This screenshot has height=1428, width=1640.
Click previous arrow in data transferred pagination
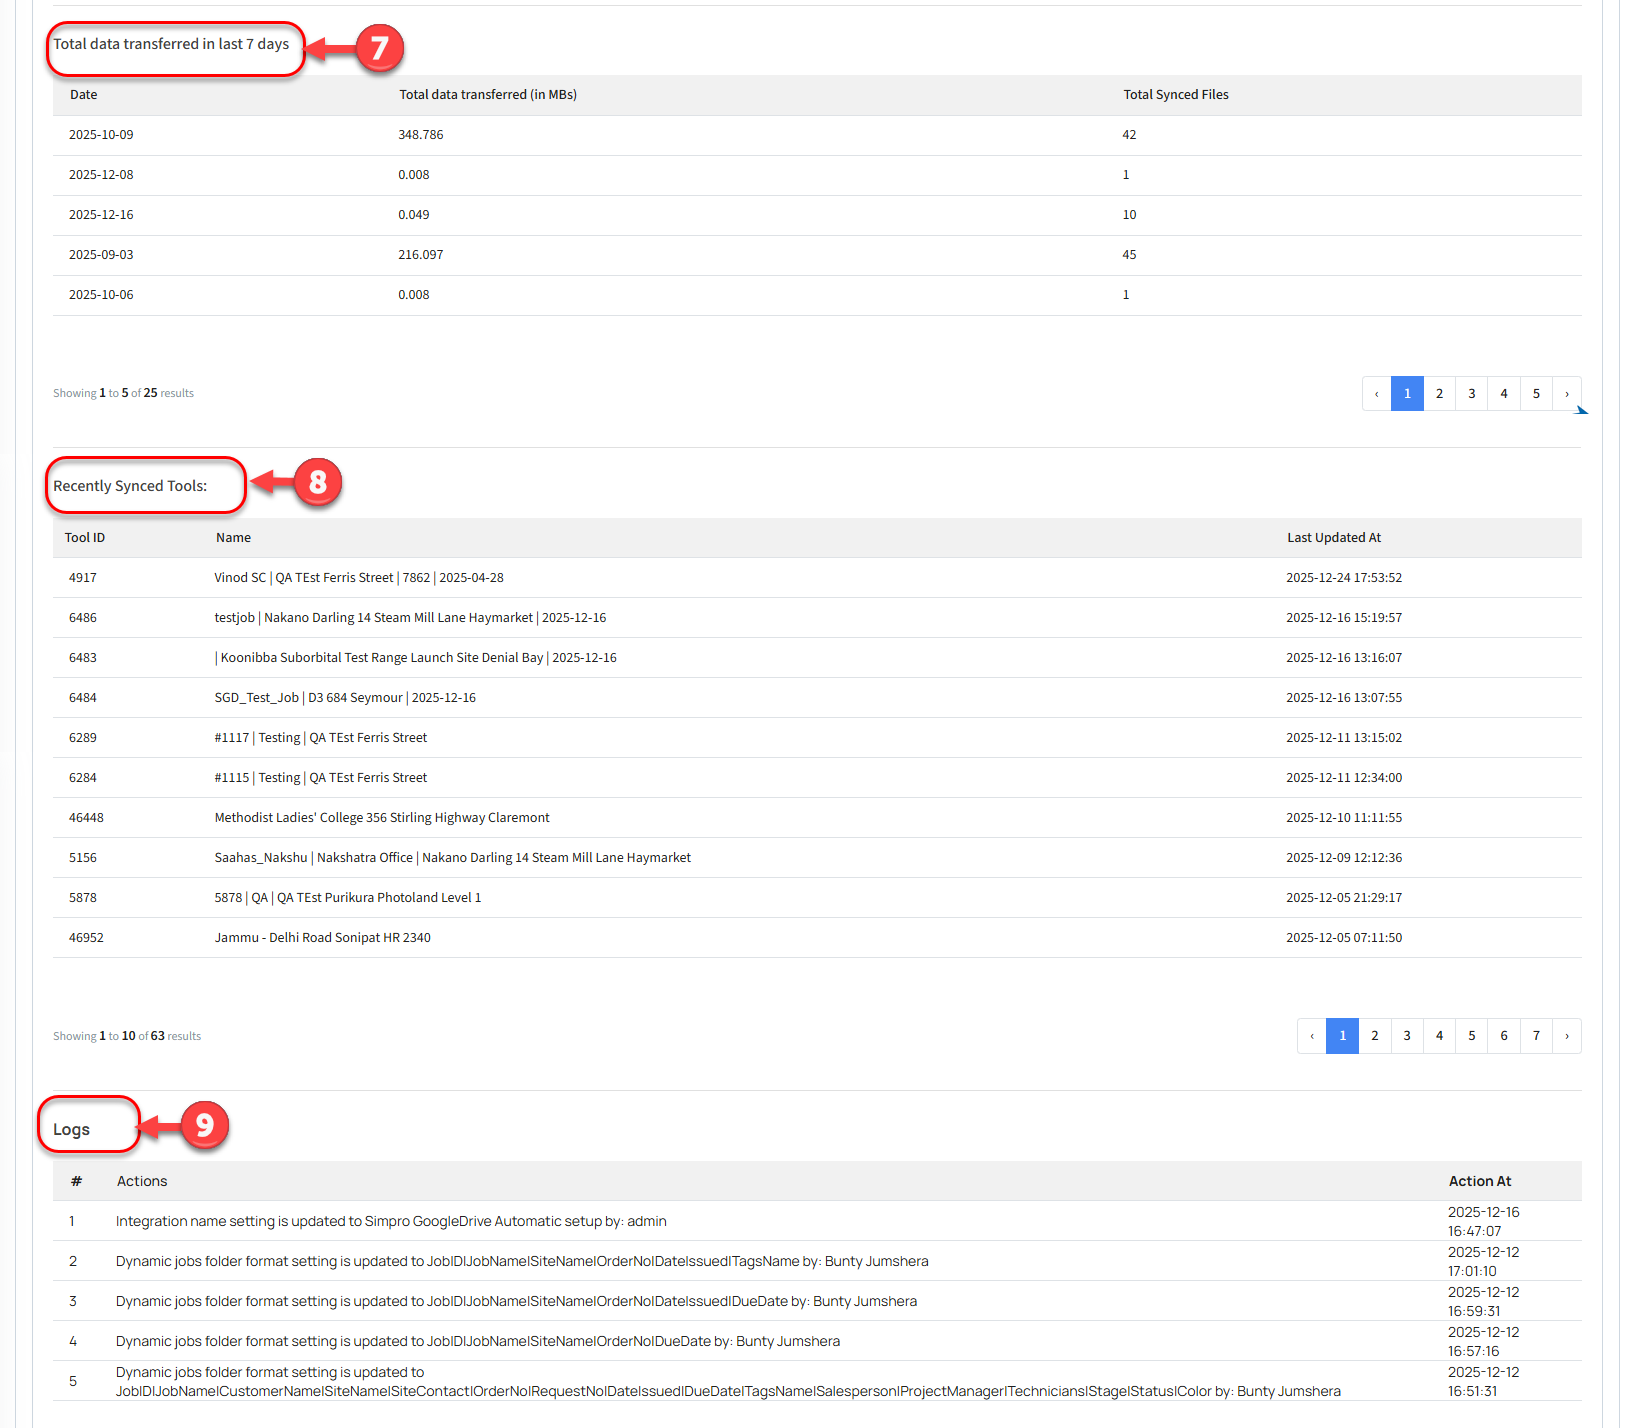(x=1377, y=394)
